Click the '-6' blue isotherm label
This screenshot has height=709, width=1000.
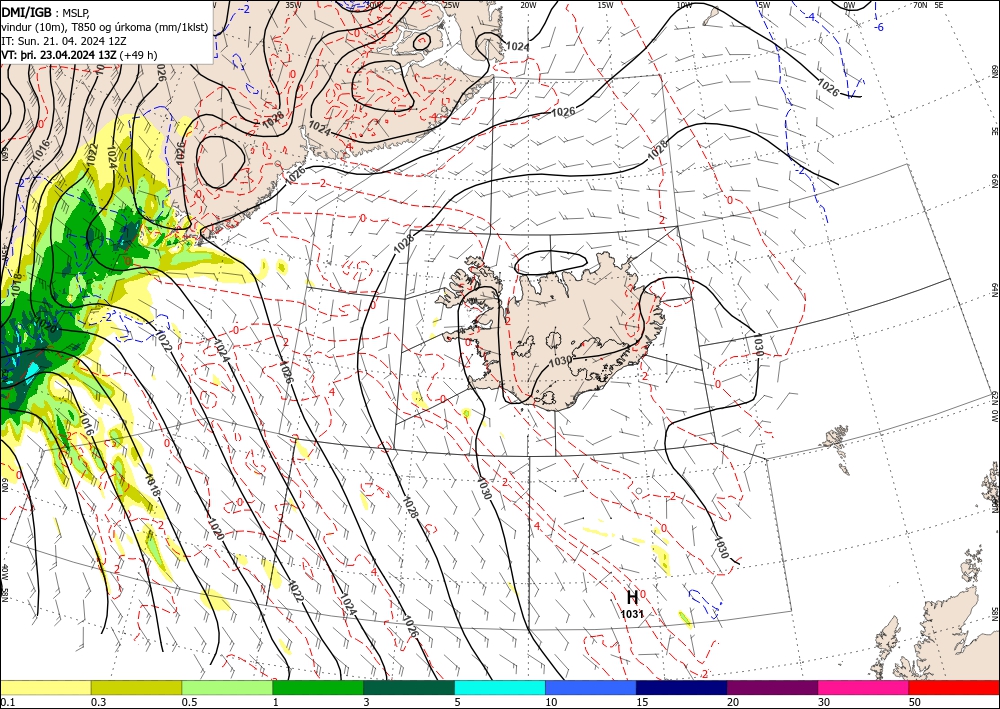click(879, 27)
